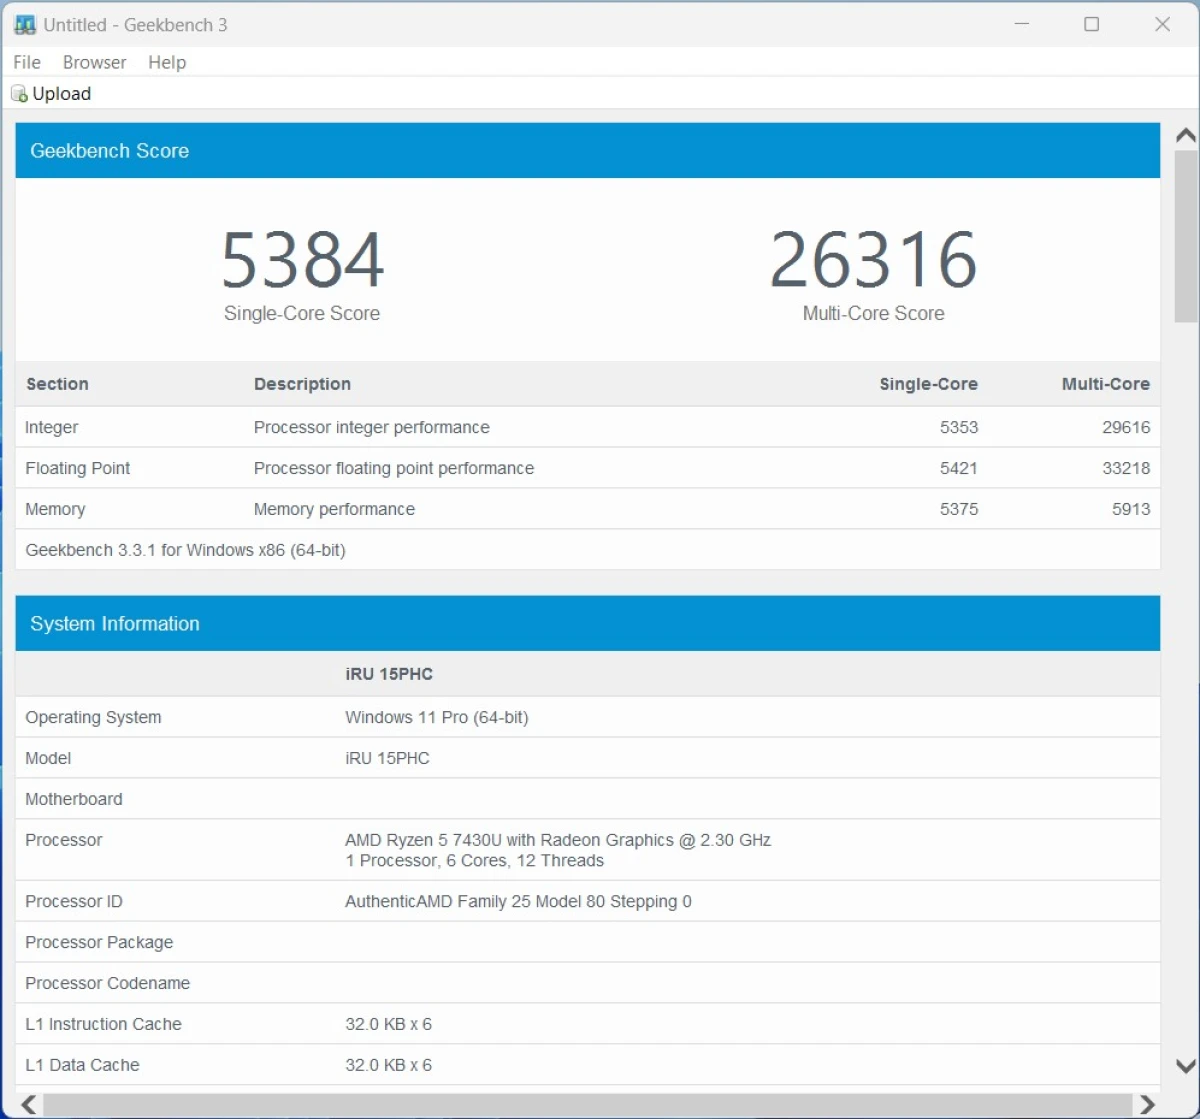This screenshot has width=1200, height=1119.
Task: Select the Floating Point row
Action: (587, 468)
